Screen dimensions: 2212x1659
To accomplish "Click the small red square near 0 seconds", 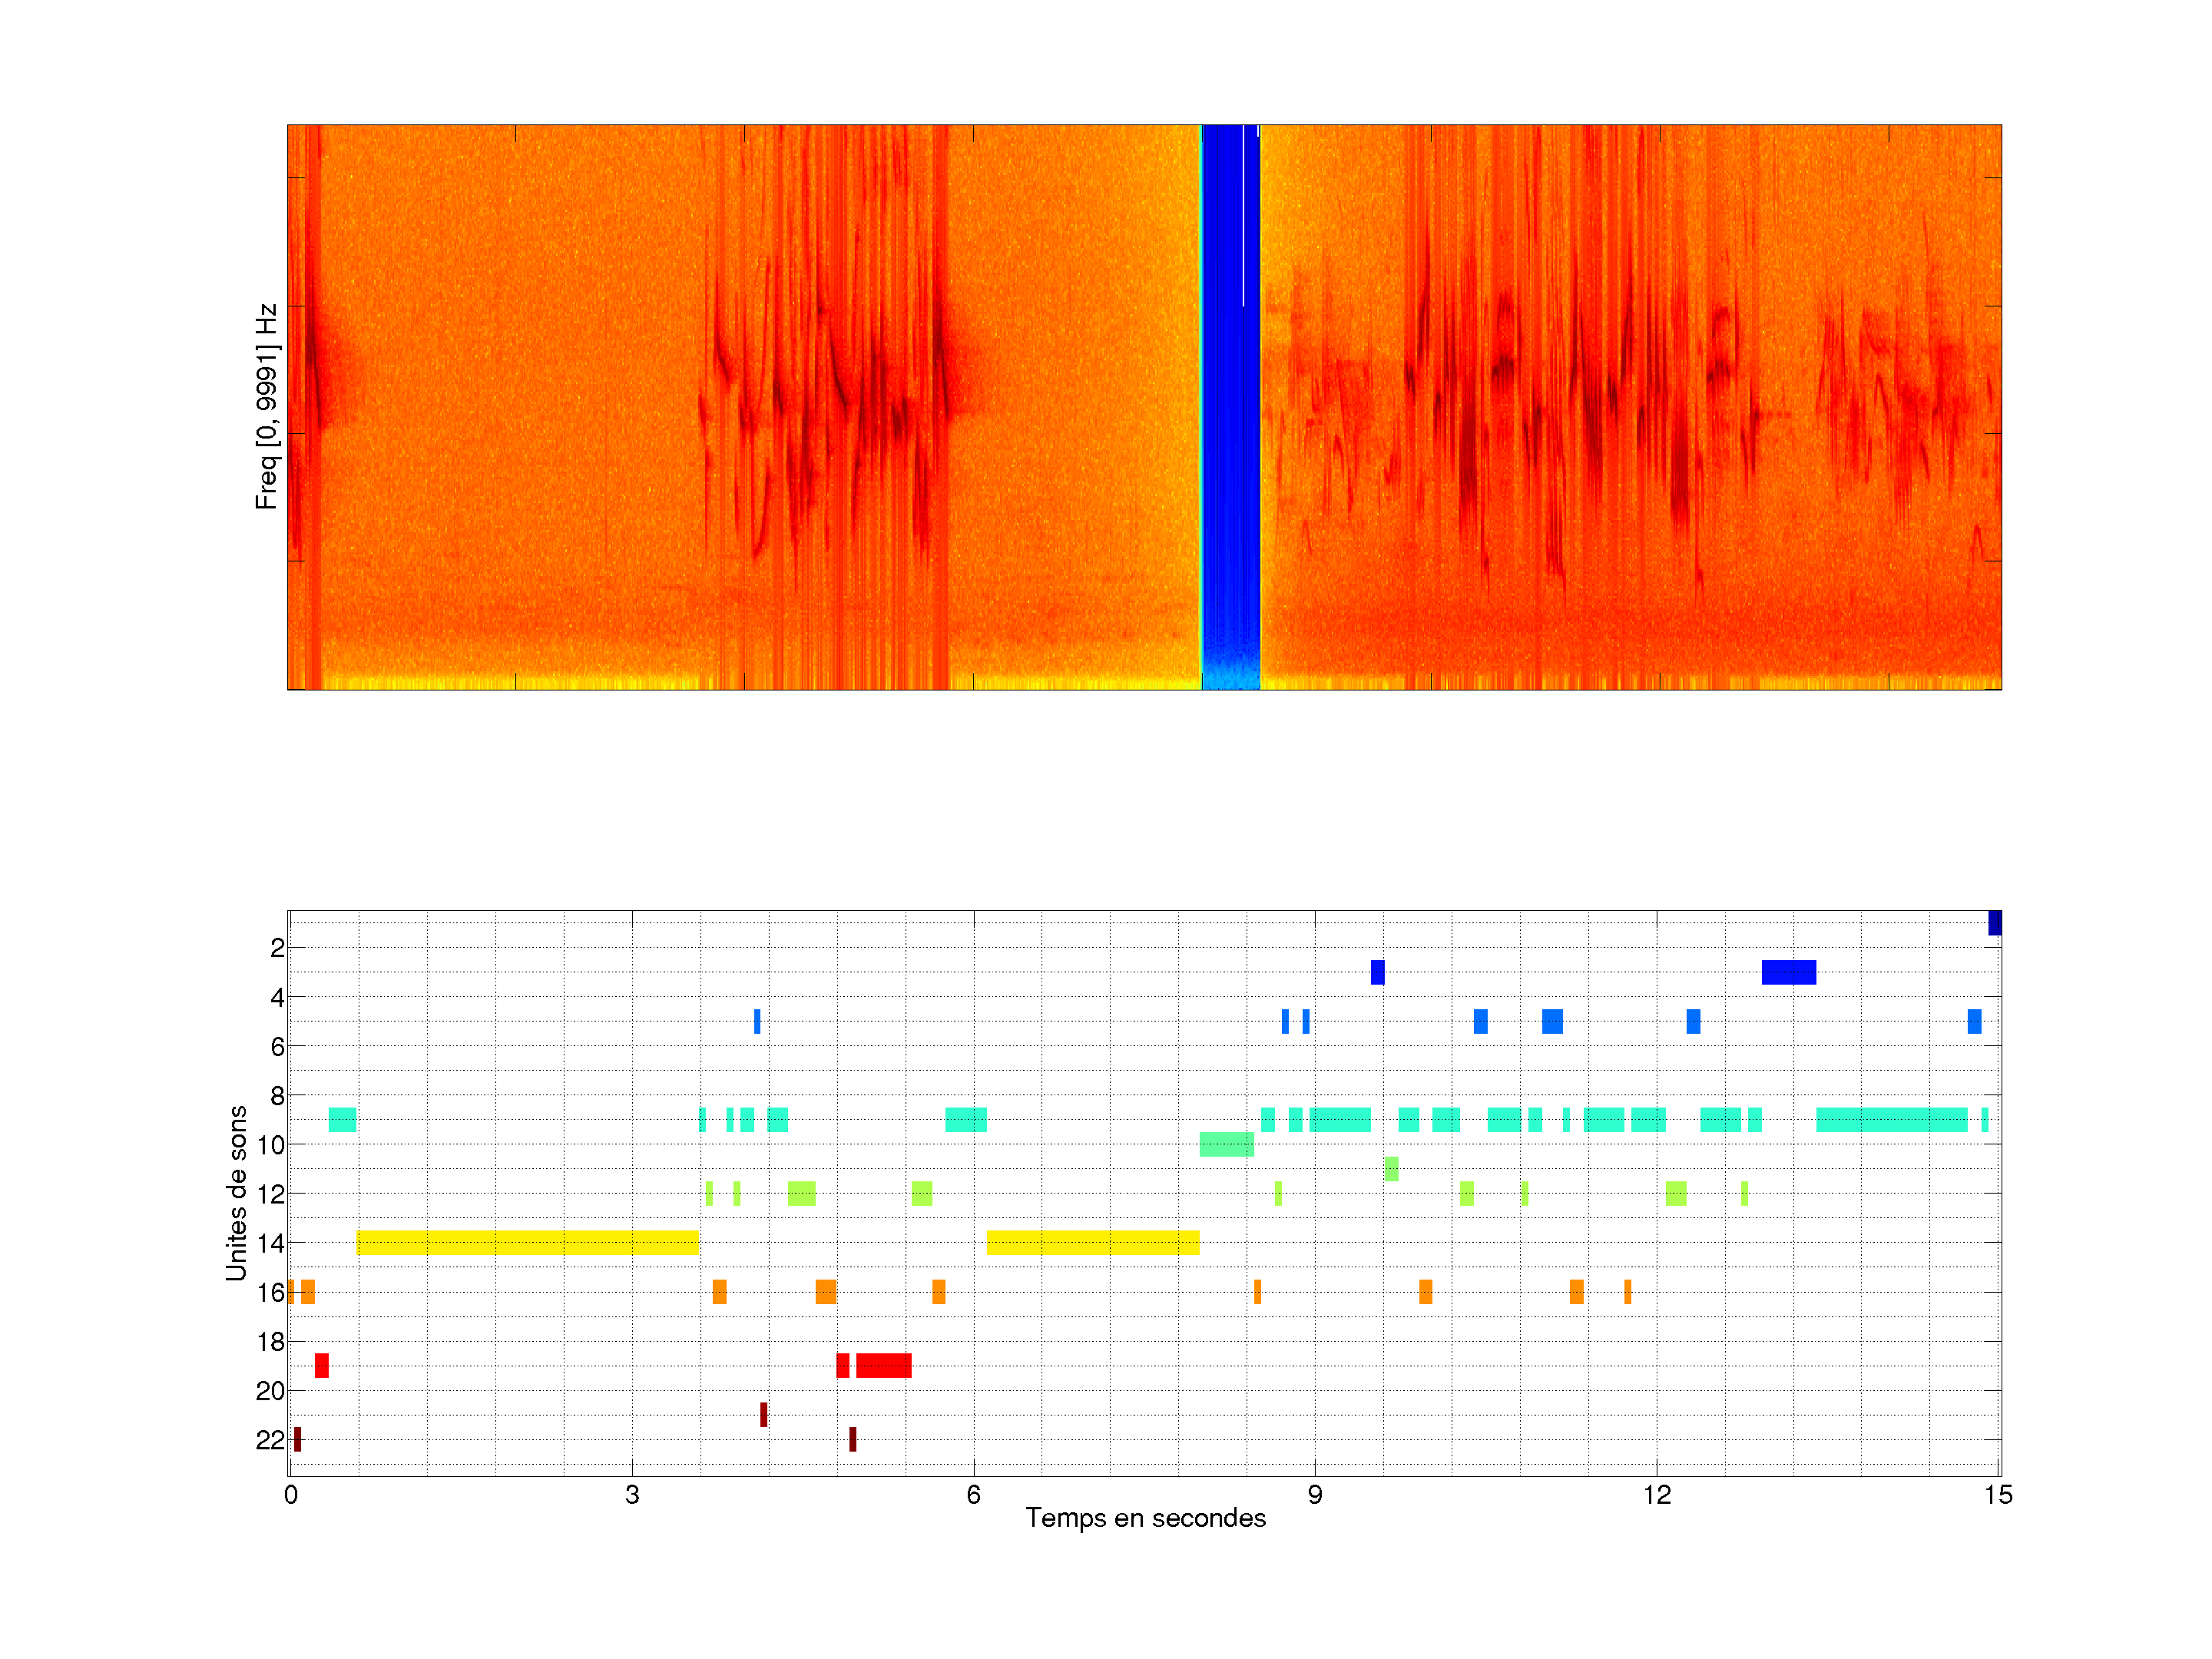I will pos(321,1365).
